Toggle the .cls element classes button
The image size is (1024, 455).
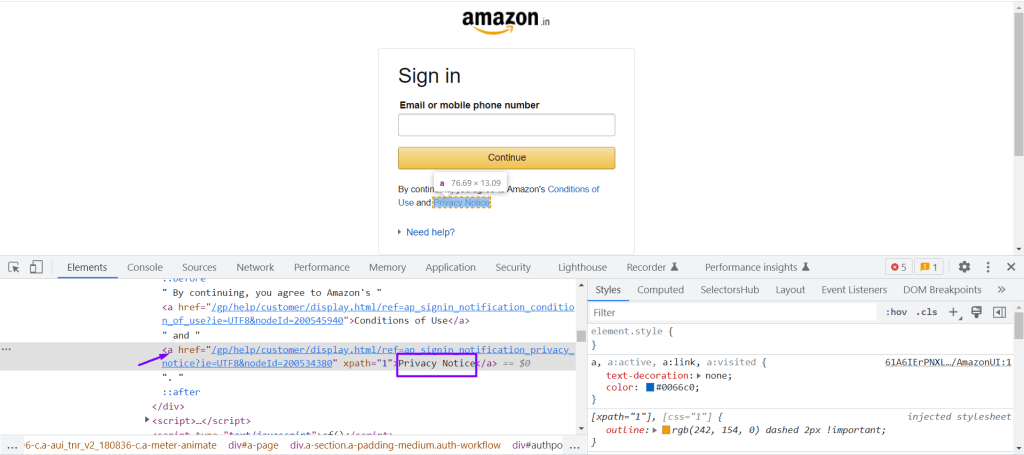pos(927,312)
